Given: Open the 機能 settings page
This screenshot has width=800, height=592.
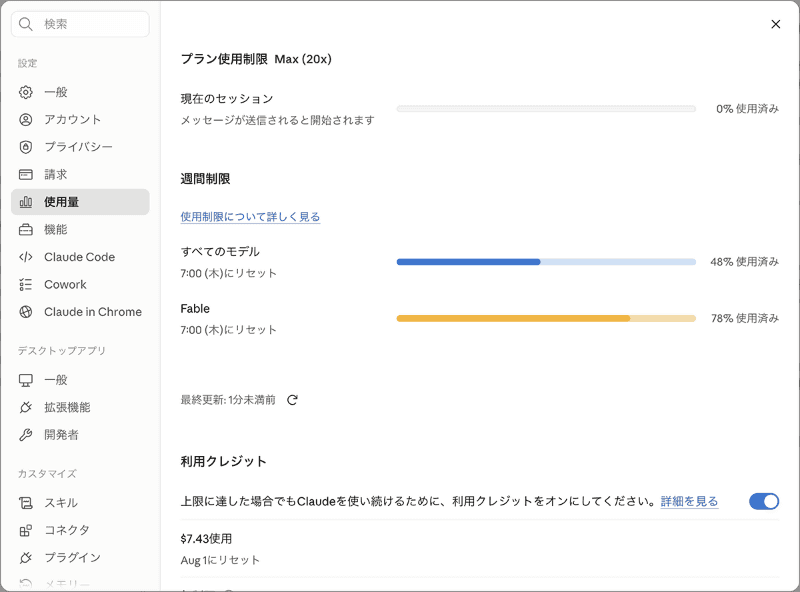Looking at the screenshot, I should click(x=80, y=230).
